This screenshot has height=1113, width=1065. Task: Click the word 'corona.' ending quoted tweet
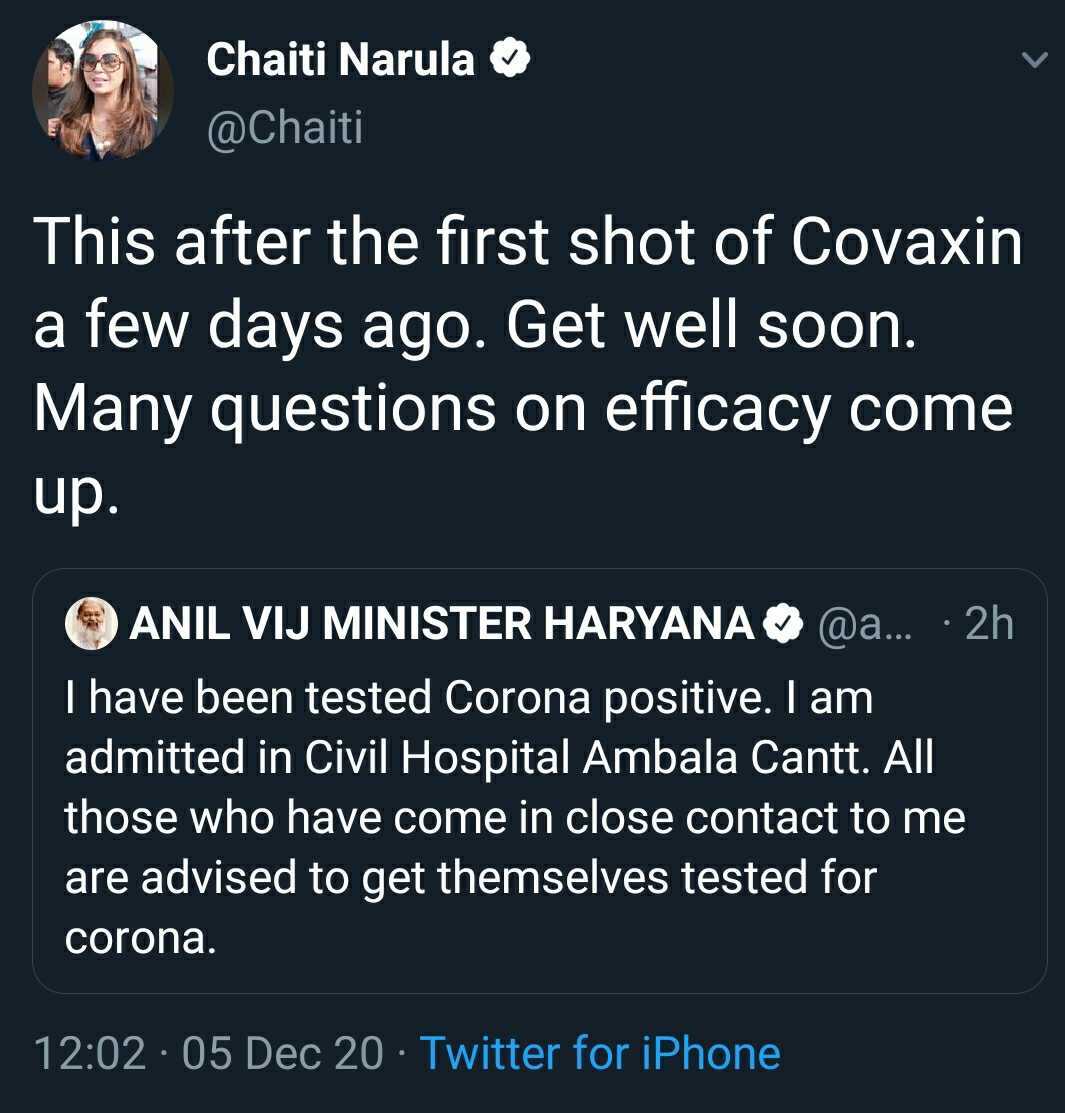click(x=140, y=937)
